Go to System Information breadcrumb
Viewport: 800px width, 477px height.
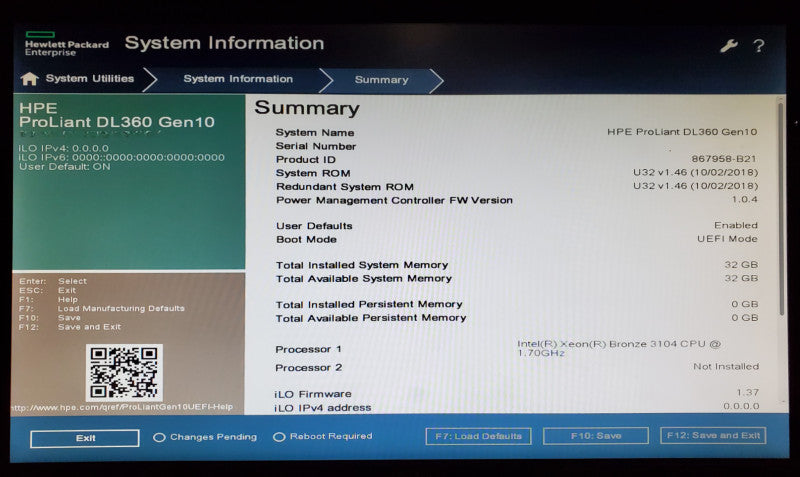pos(238,79)
